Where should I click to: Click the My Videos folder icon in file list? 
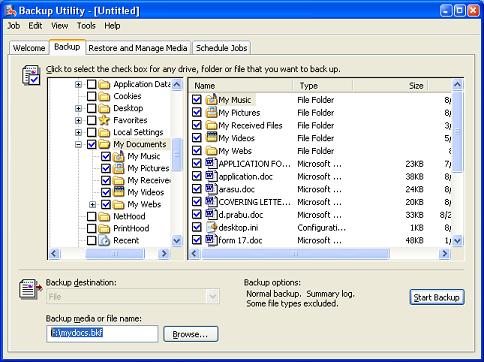tap(211, 138)
